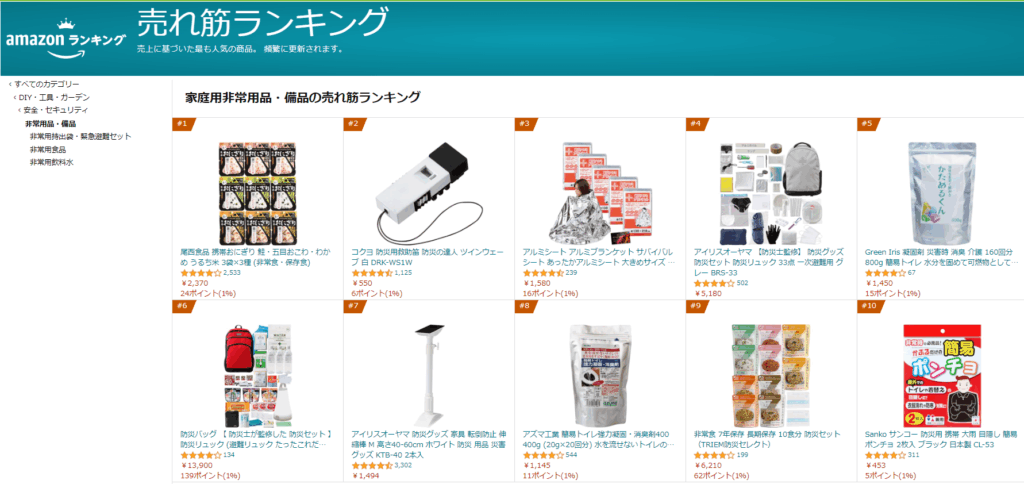Open the アズマ工業 簡易トイレ title link
The image size is (1024, 484).
click(x=598, y=440)
